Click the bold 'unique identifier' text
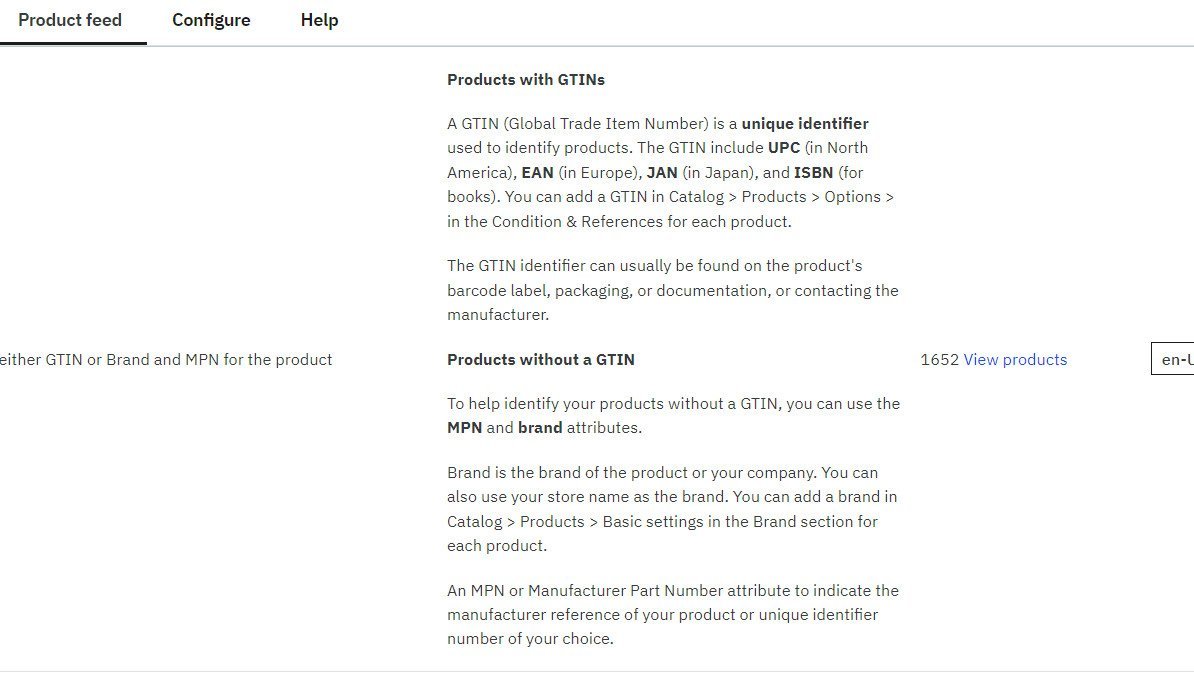This screenshot has height=689, width=1194. pos(805,124)
